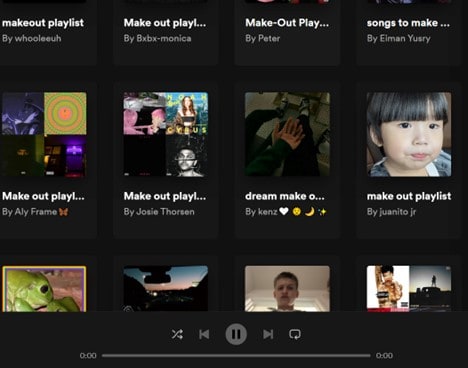Click 'By juanito jr' author text

(x=391, y=212)
